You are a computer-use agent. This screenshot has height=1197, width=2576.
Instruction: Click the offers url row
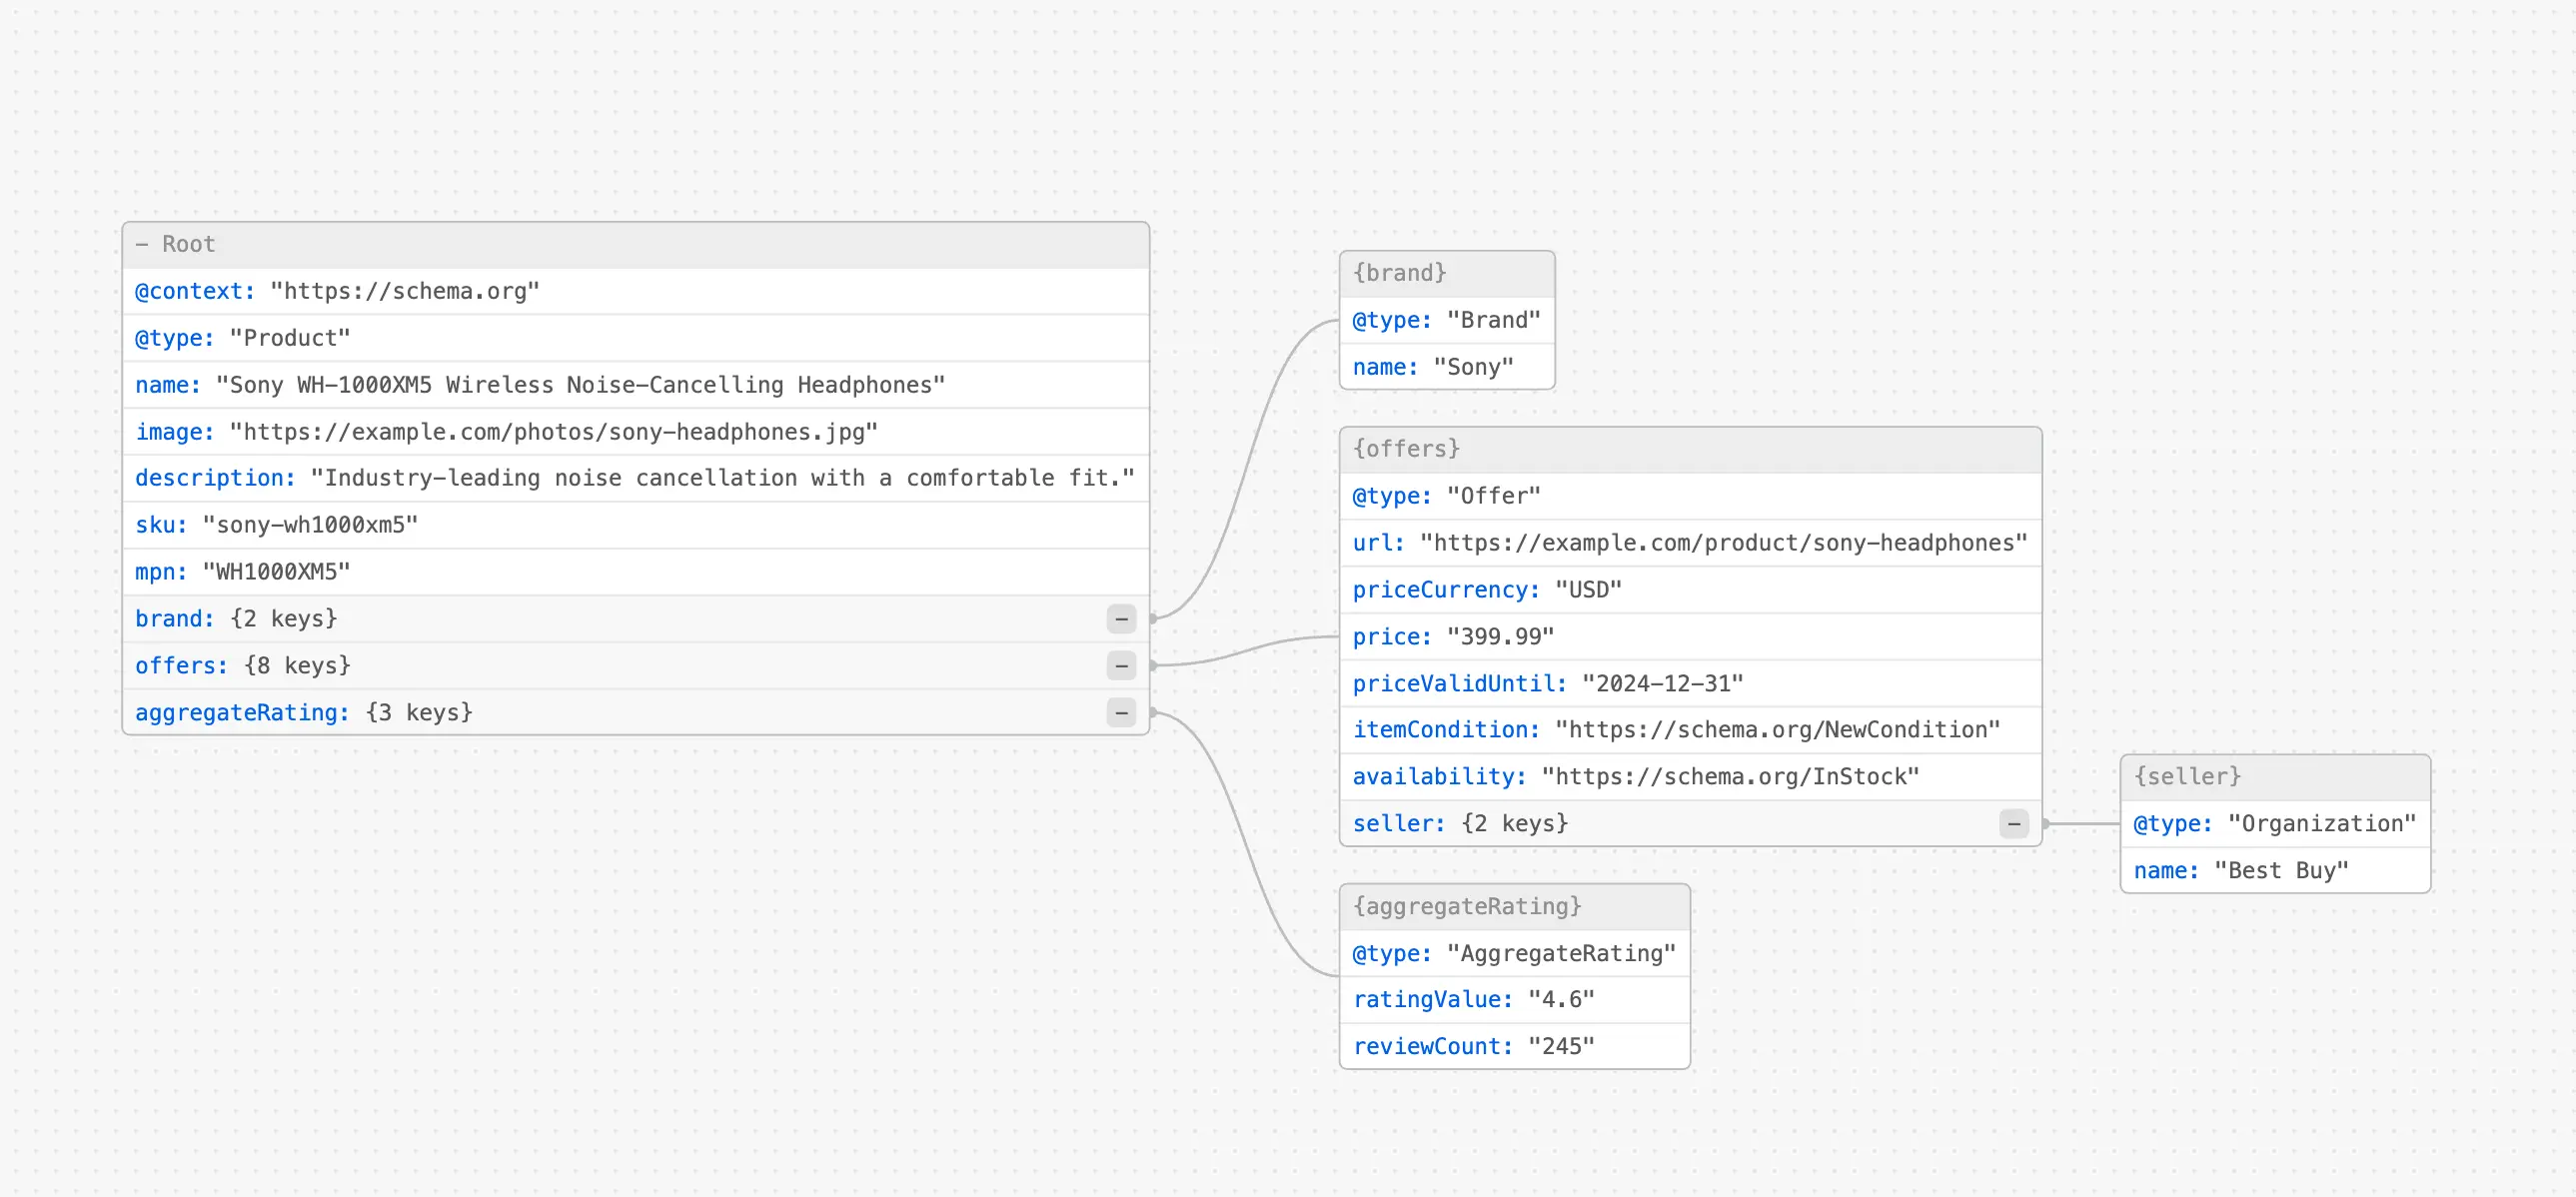pos(1690,544)
